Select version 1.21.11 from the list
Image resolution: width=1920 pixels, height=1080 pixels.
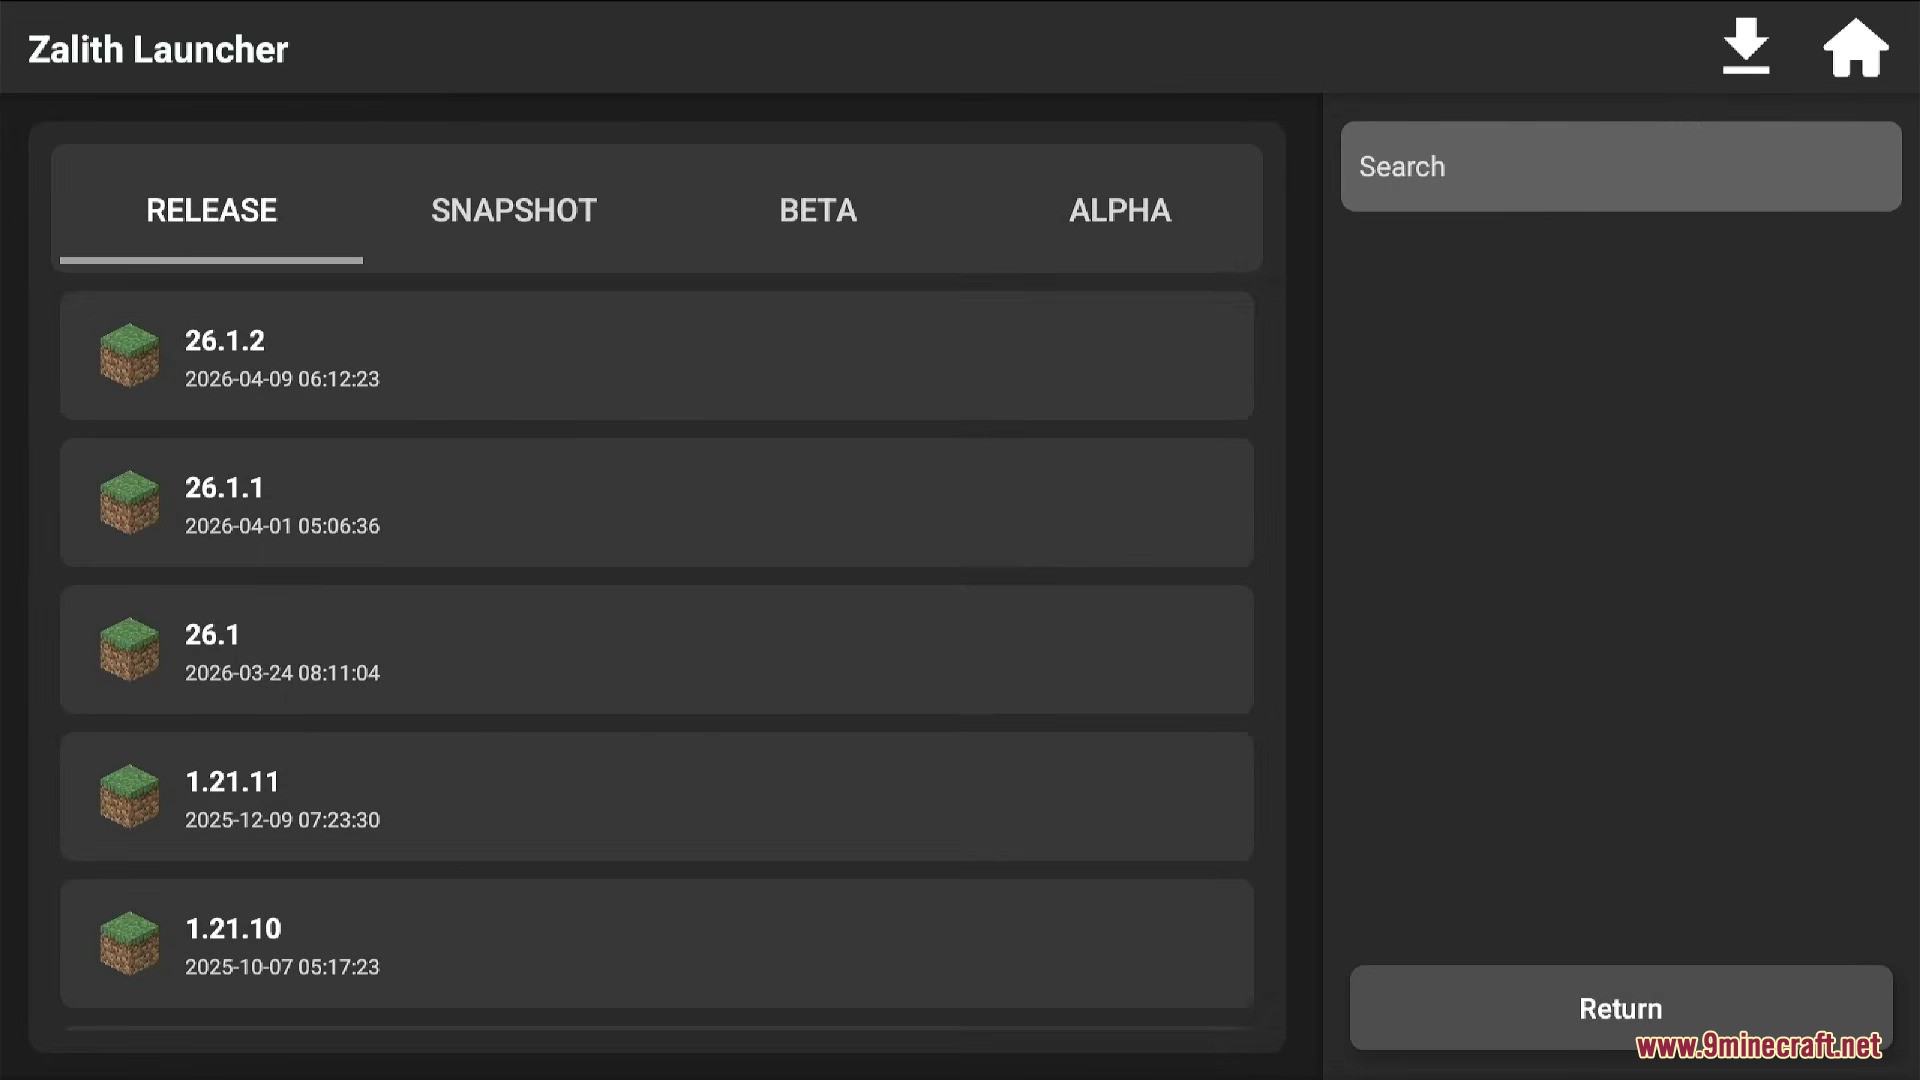pos(655,796)
